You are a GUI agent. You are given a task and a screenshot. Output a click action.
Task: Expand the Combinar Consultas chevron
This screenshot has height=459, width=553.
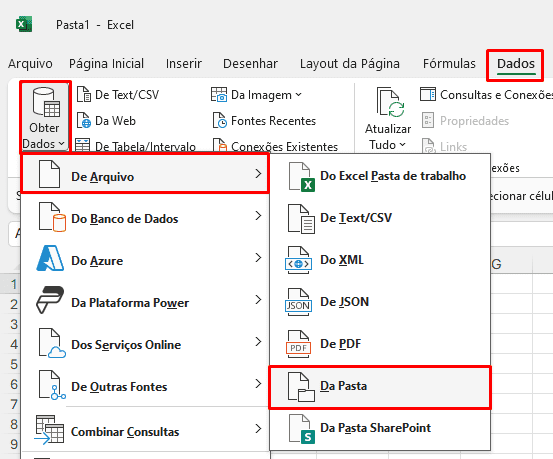(259, 428)
